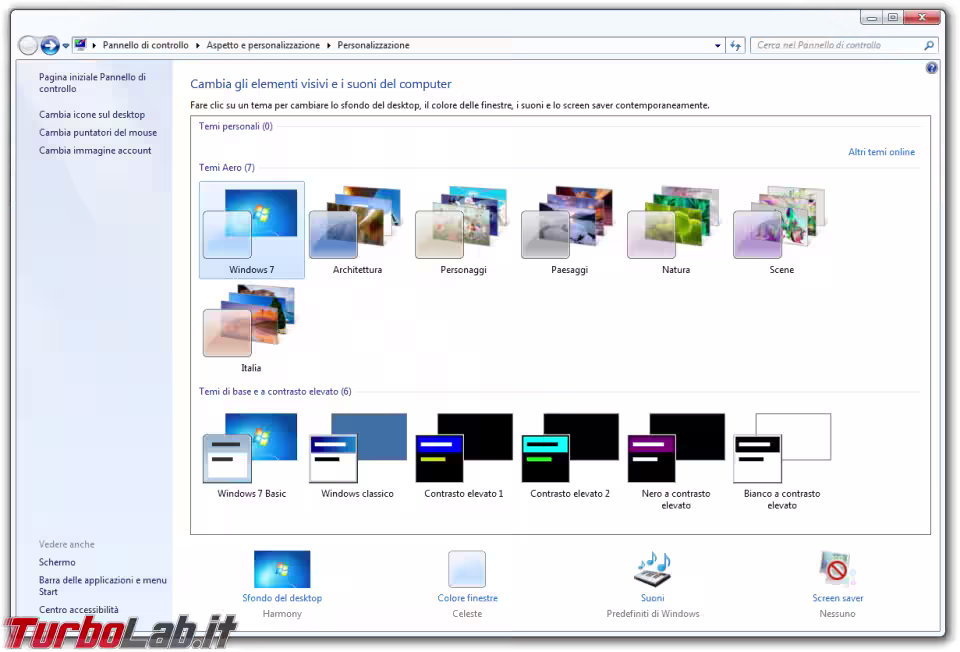Refresh the page via address bar button

tap(735, 45)
